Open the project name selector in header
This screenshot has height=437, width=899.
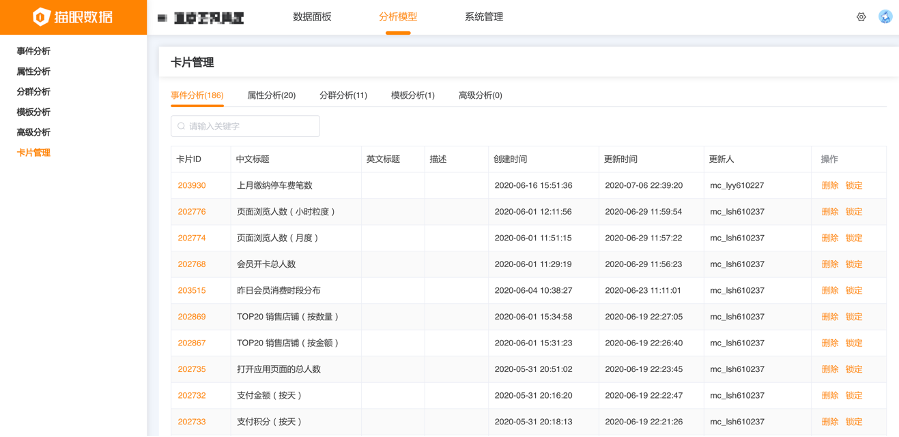(209, 18)
